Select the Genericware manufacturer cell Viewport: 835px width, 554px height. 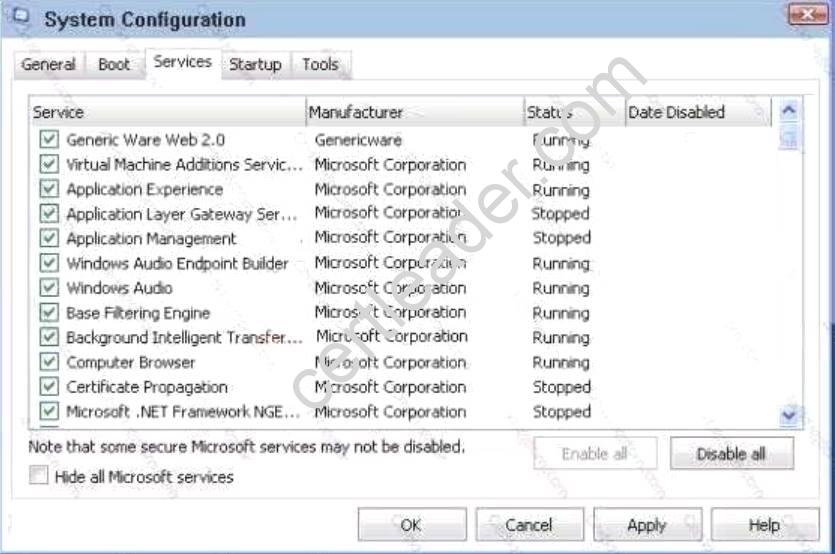click(358, 140)
